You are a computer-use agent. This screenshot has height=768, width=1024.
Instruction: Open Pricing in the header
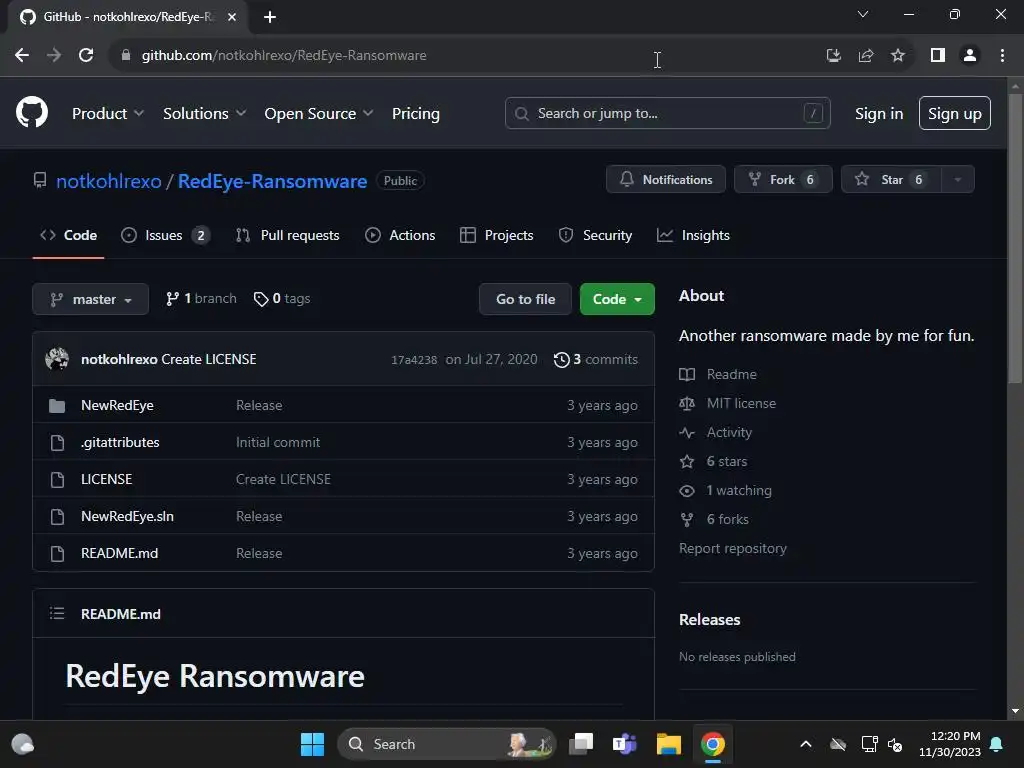[x=416, y=114]
